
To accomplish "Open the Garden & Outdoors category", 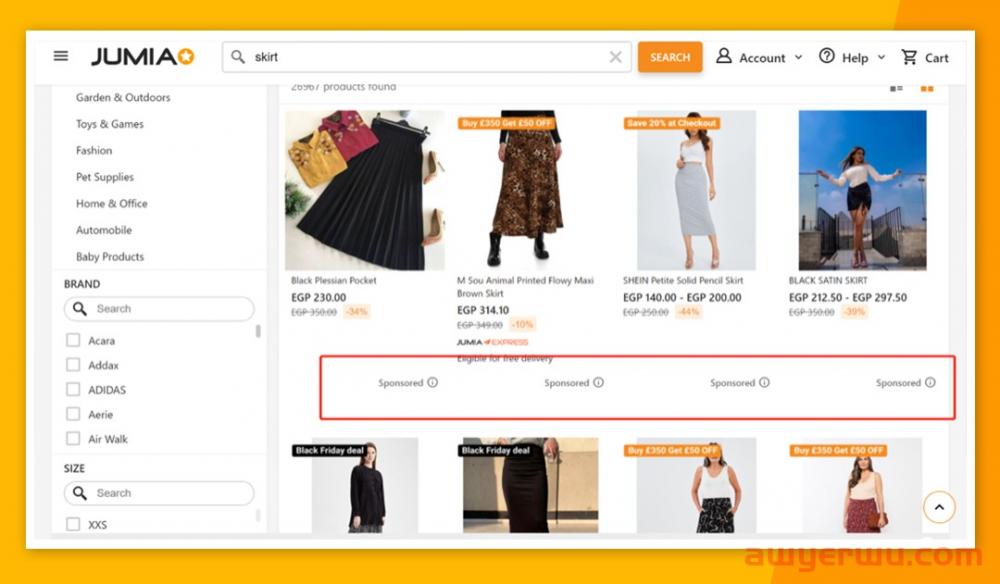I will [x=123, y=98].
